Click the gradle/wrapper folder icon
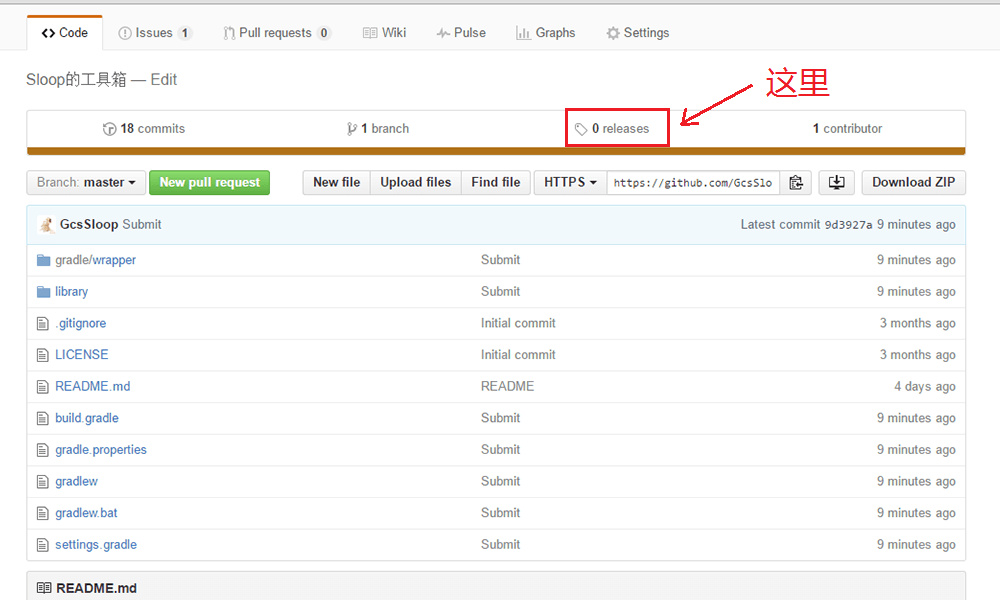The width and height of the screenshot is (1000, 600). [43, 260]
